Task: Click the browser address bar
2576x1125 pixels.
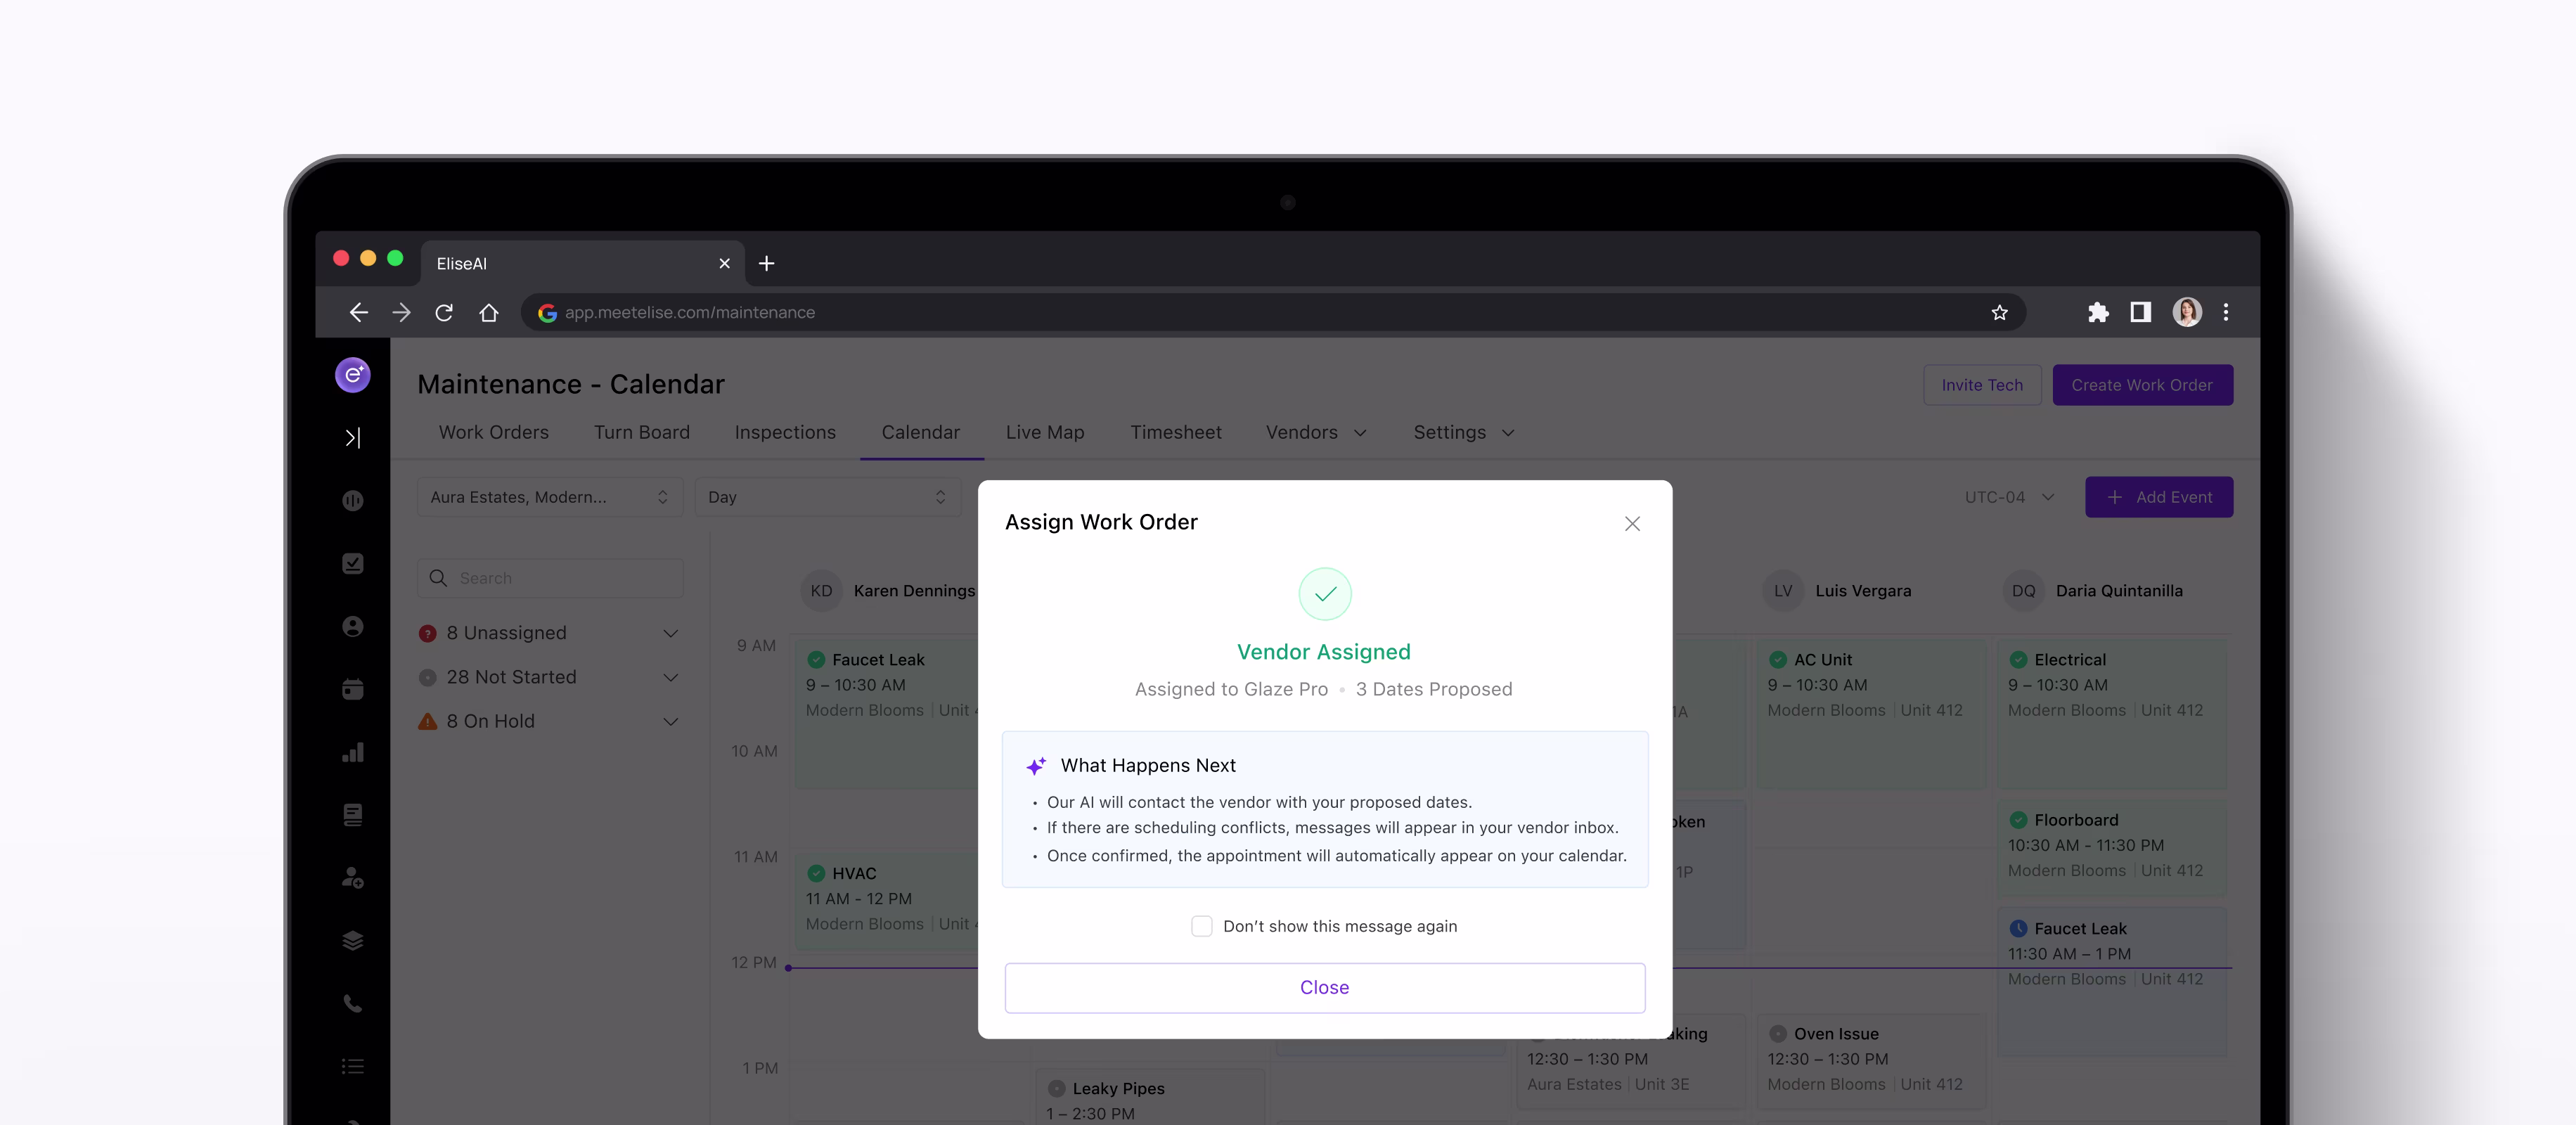Action: (1272, 313)
